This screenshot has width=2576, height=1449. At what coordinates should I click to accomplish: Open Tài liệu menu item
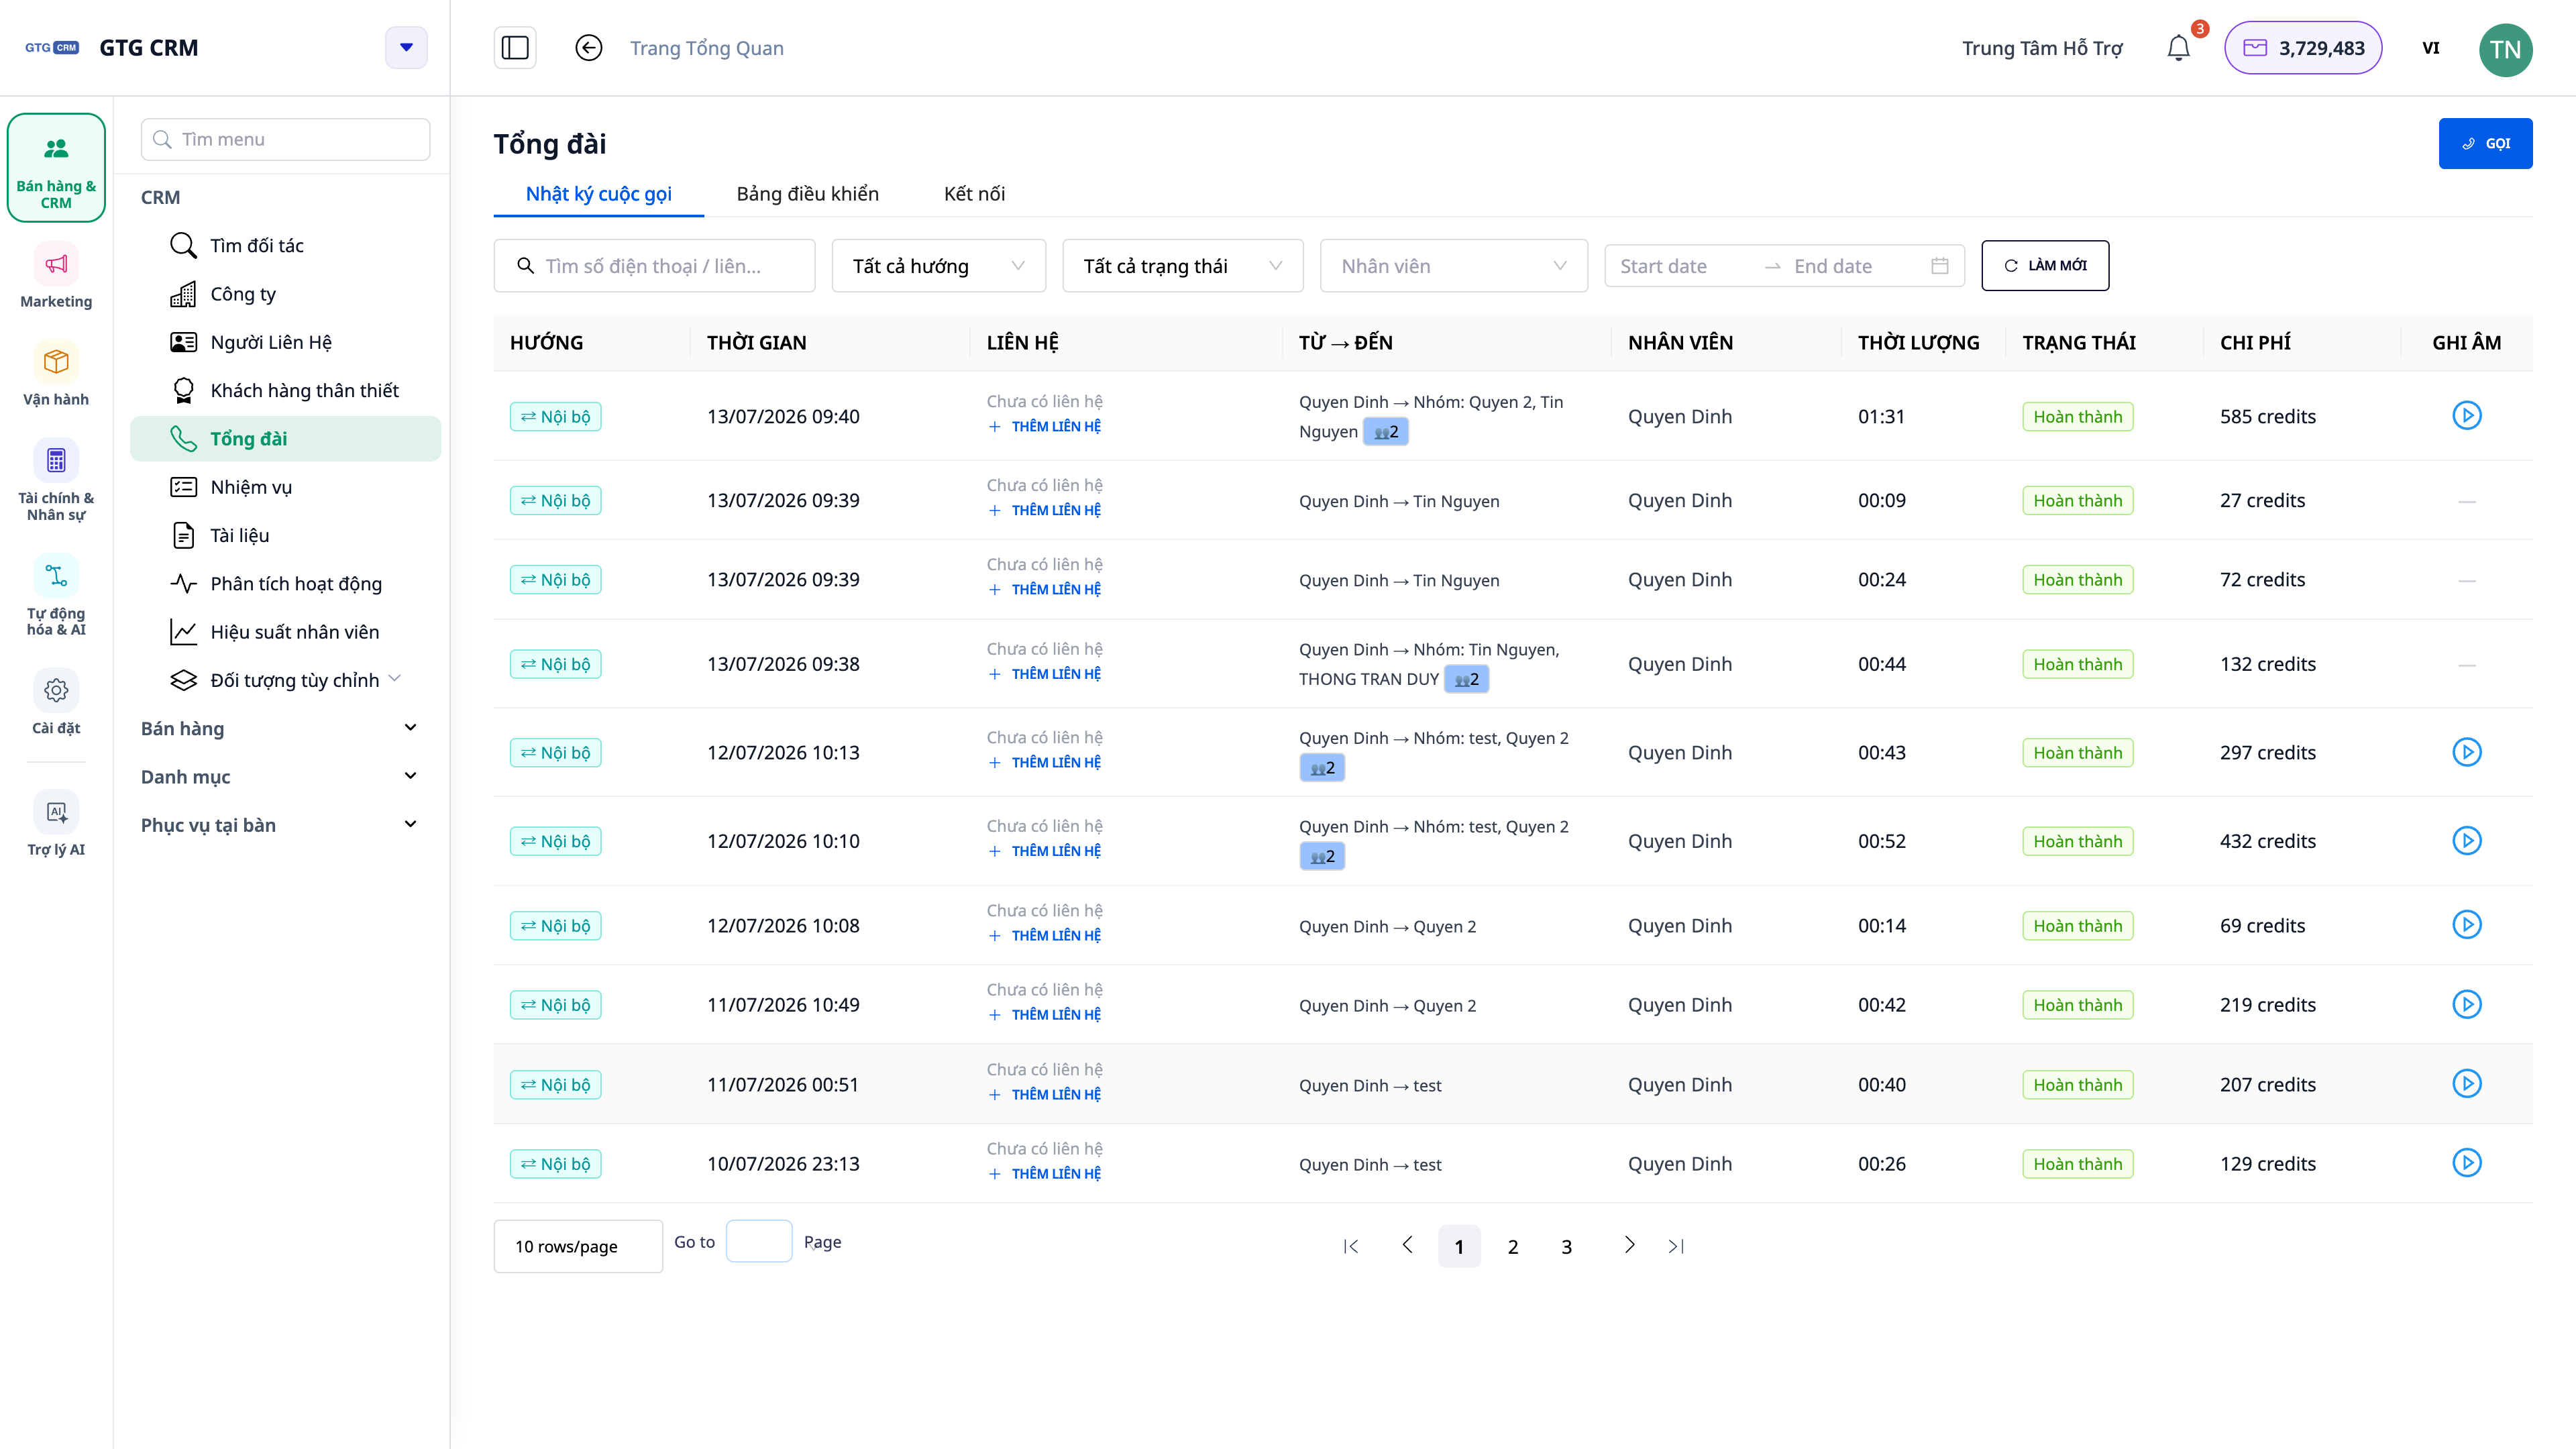coord(285,536)
